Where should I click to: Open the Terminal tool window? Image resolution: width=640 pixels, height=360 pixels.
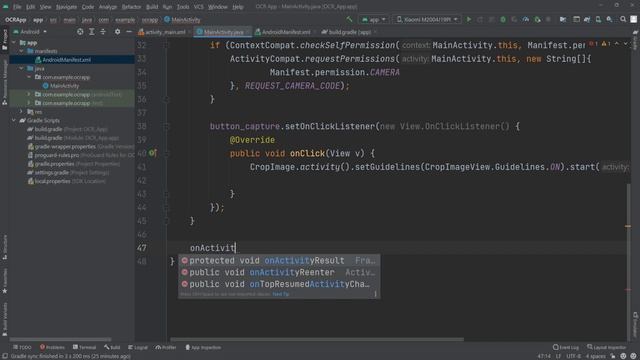coord(84,347)
